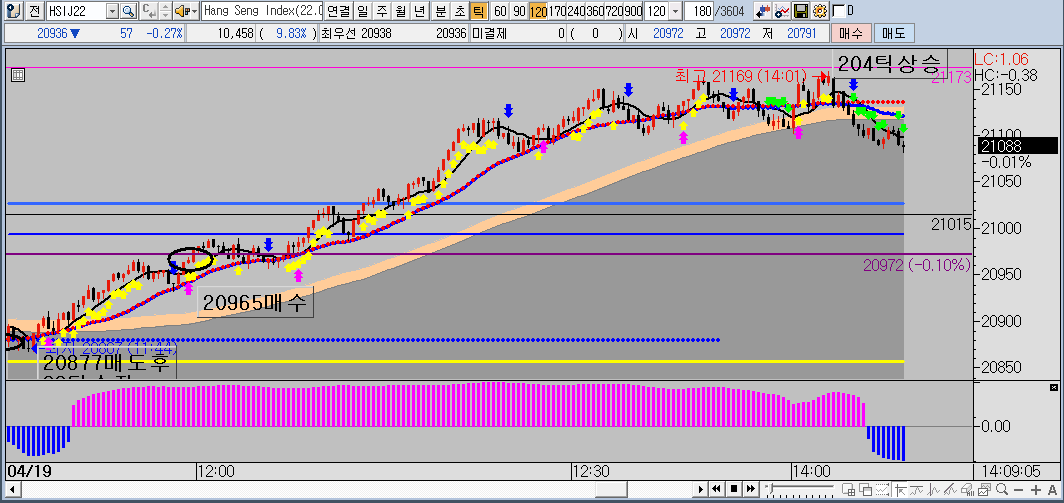Switch to 주 weekly period

point(382,11)
